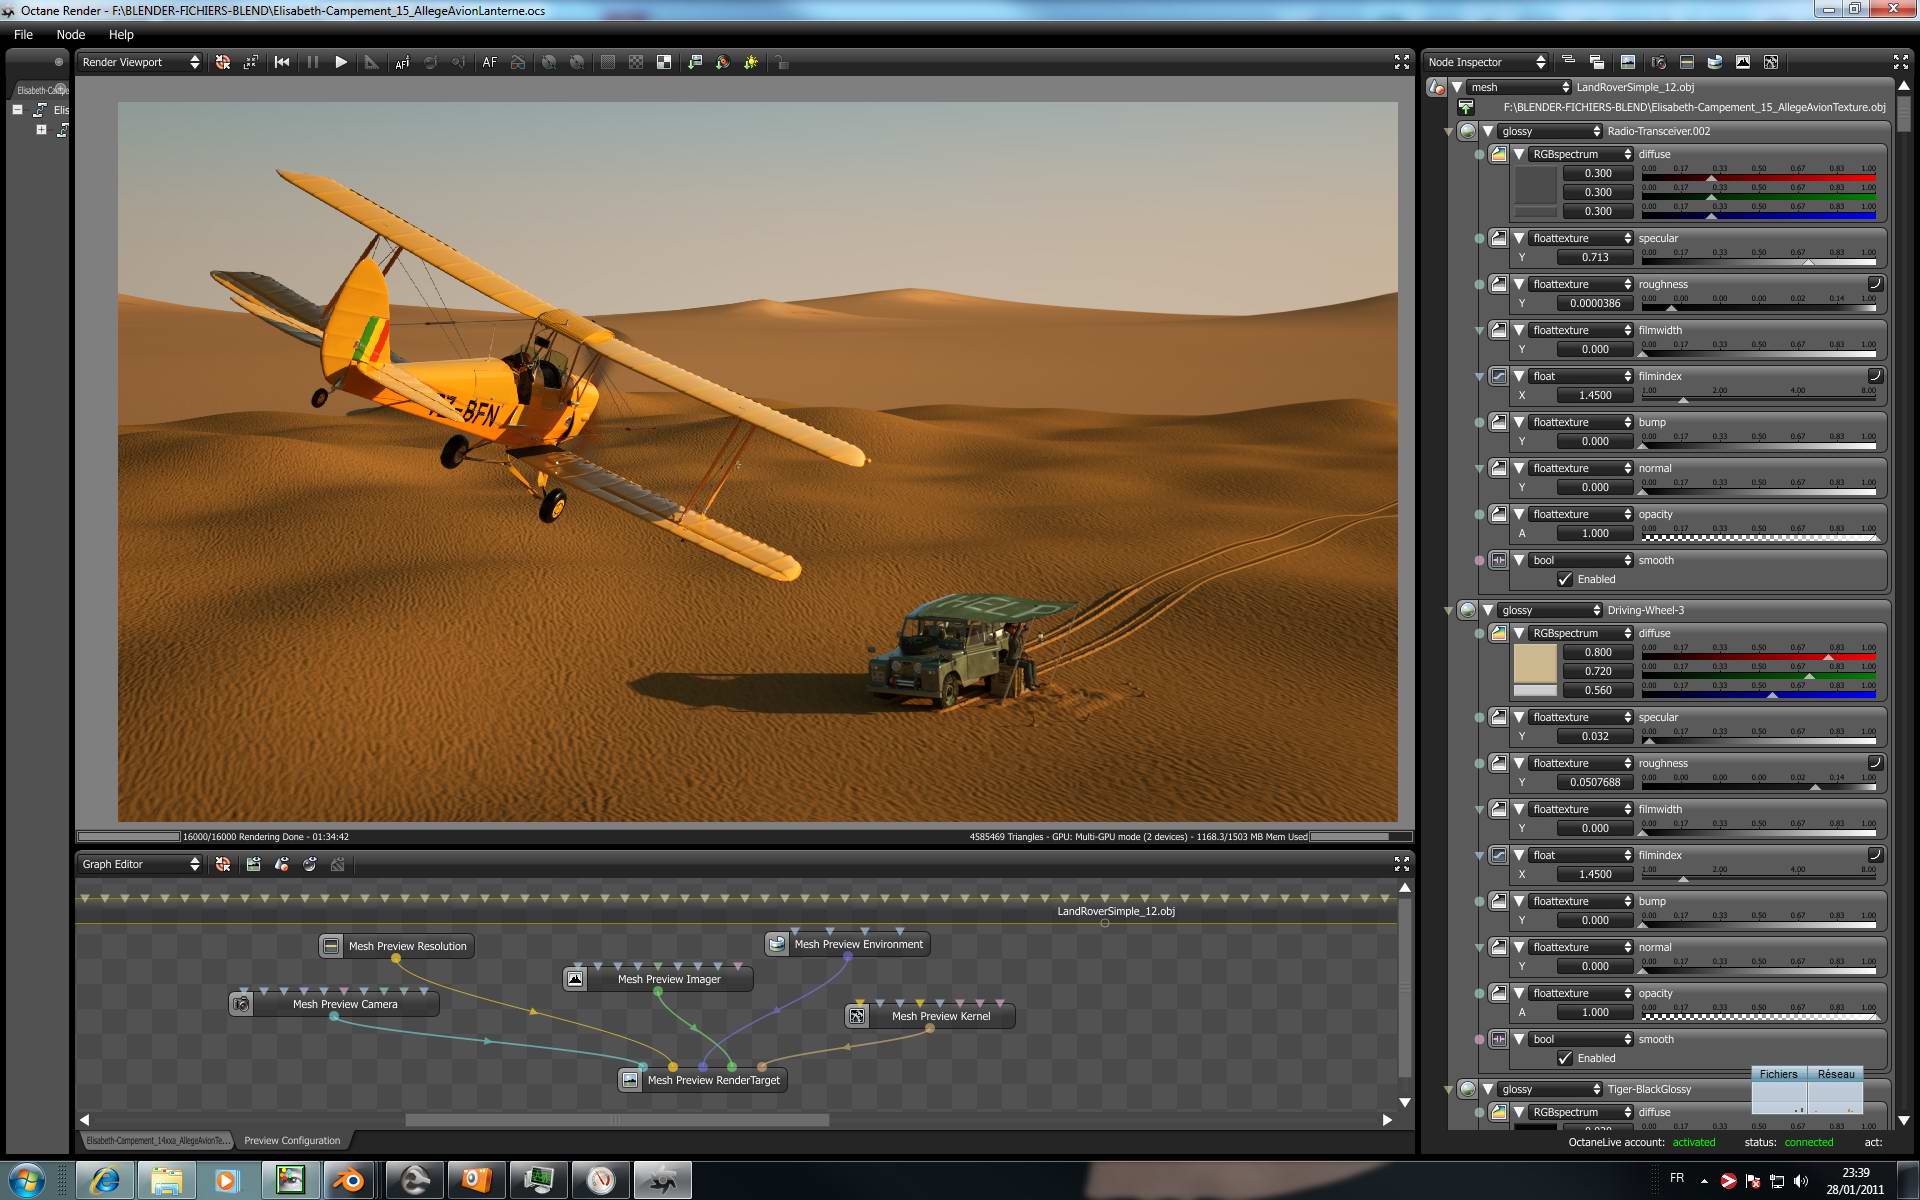Open the Node Inspector dropdown

[x=1486, y=62]
